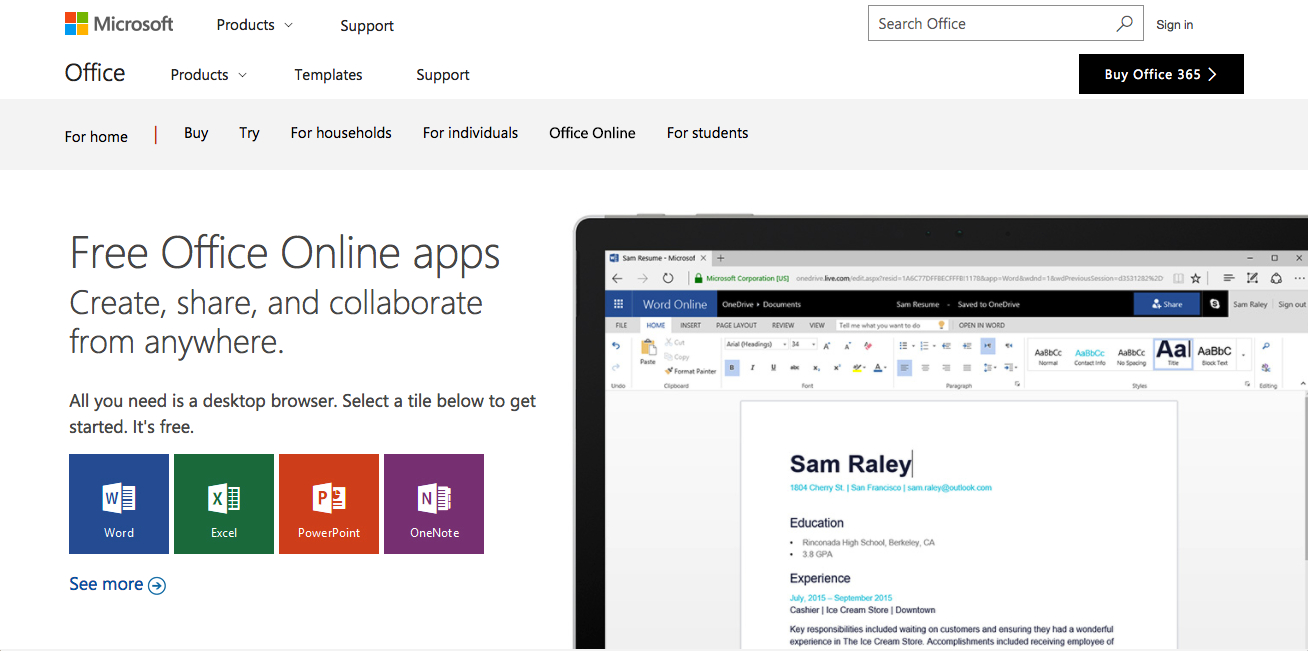Open the Excel Online tile

click(224, 504)
